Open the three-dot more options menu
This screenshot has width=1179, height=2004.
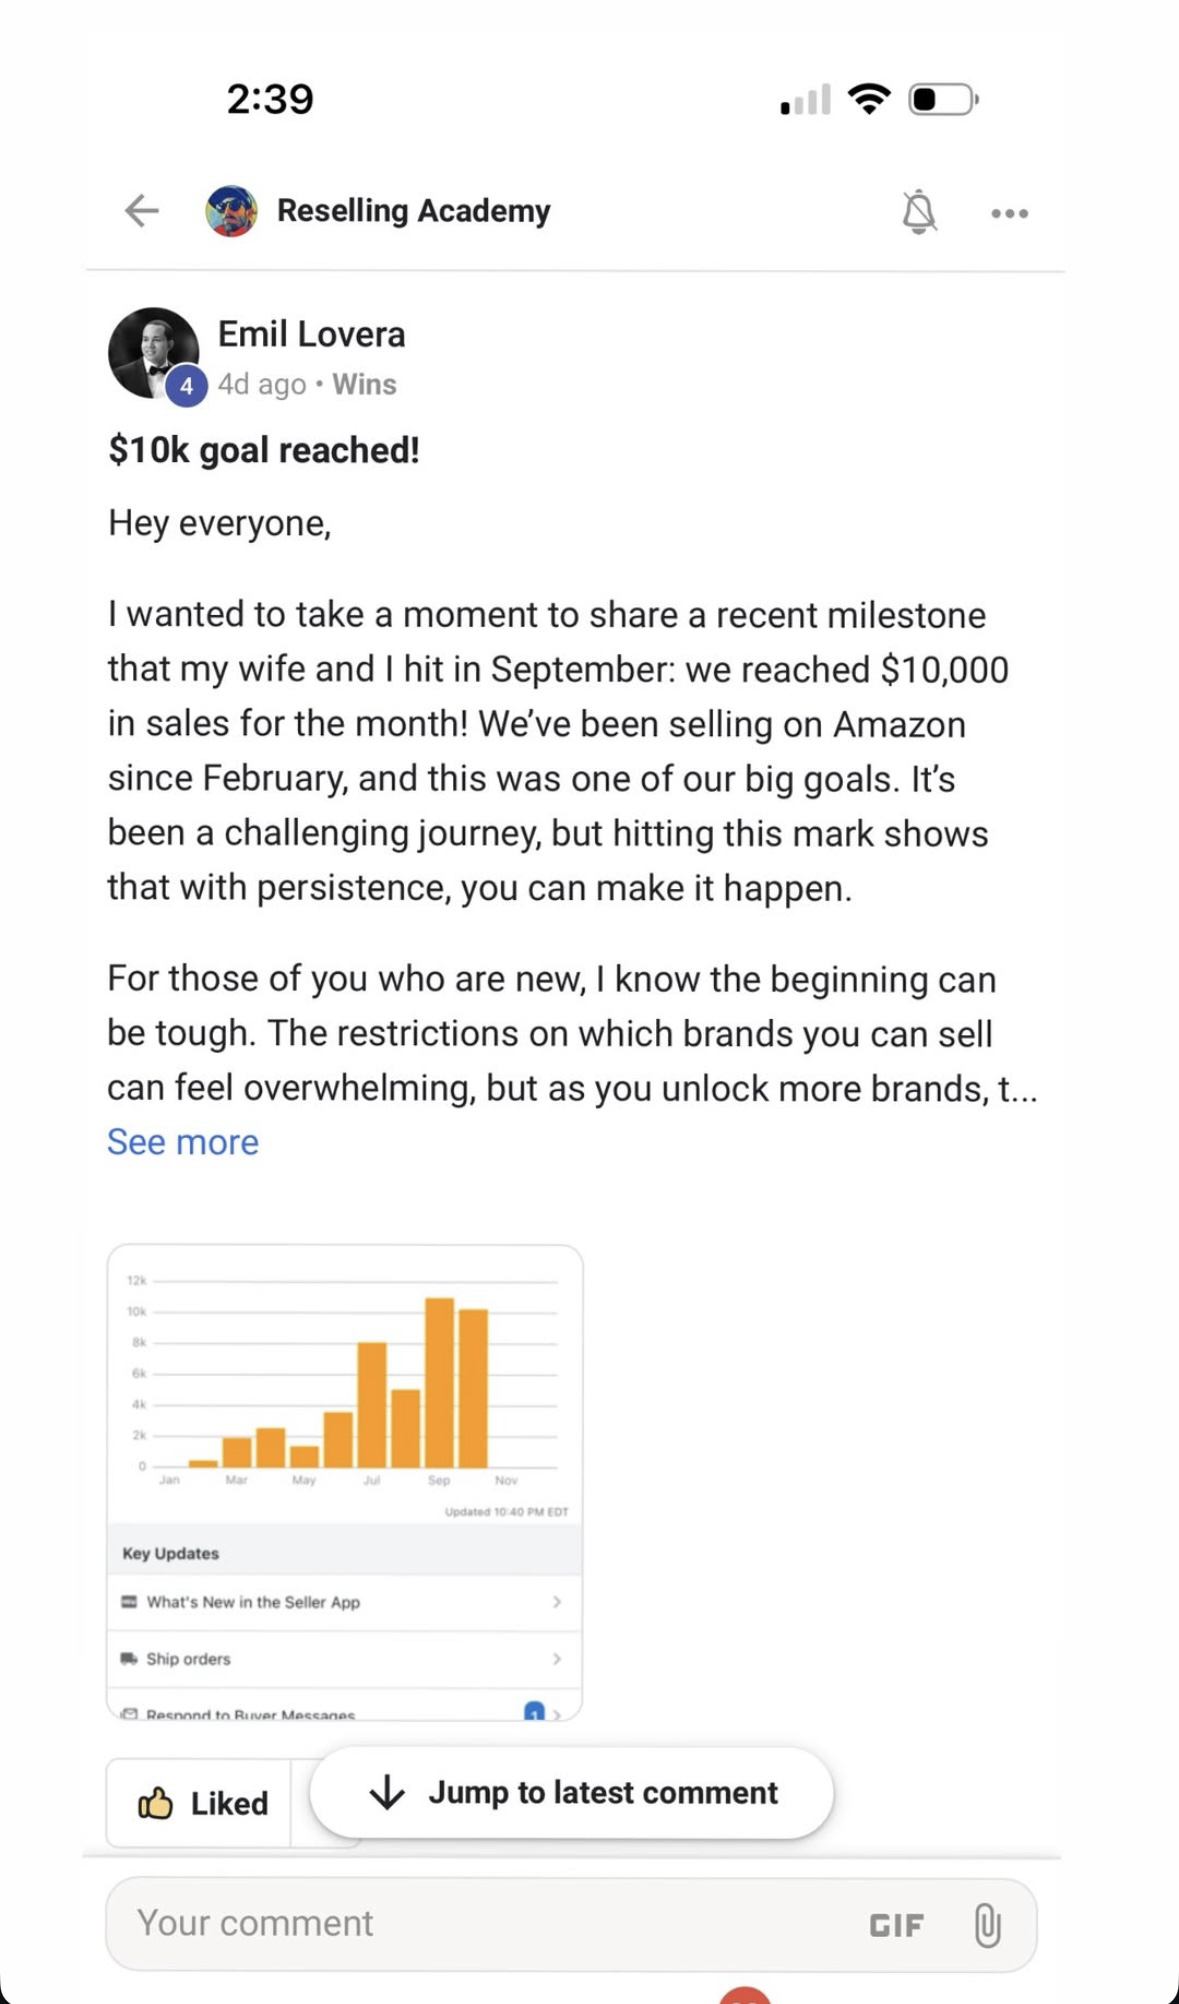(1009, 213)
